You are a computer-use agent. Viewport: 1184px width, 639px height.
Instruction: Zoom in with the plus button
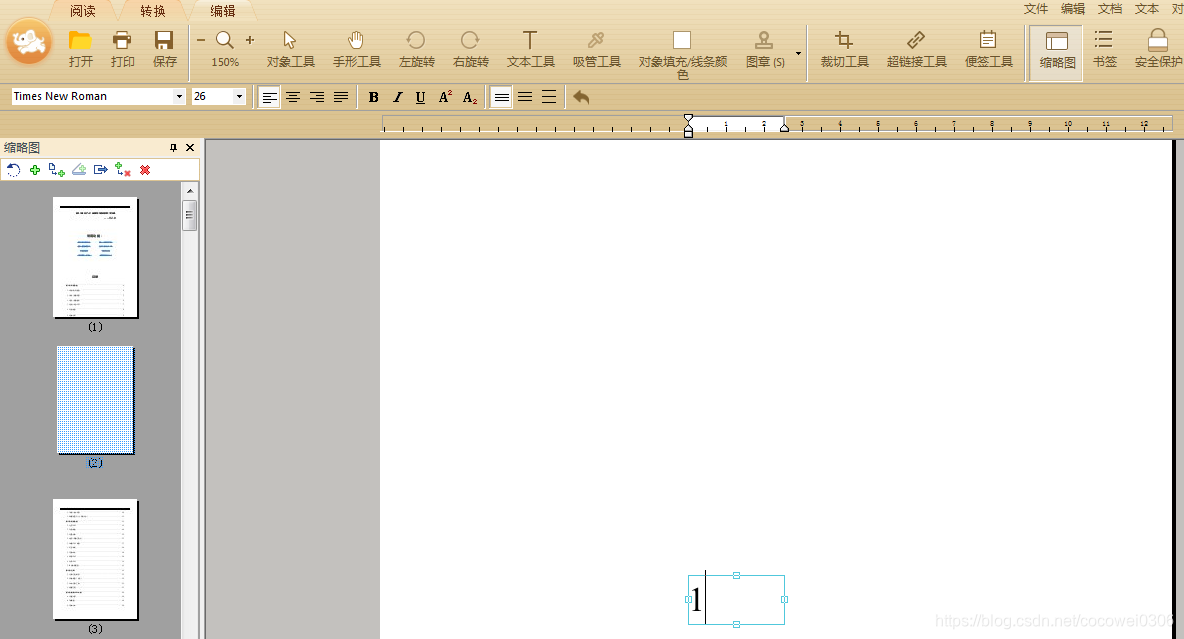pos(250,40)
